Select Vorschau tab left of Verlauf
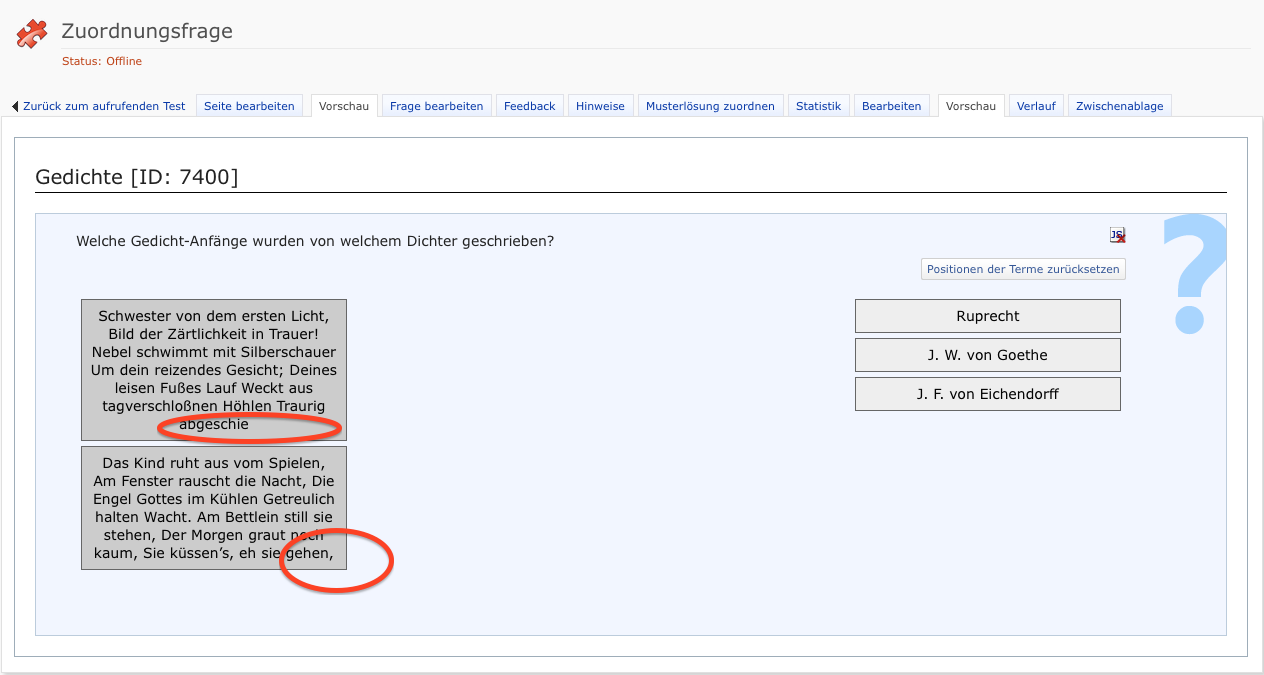The image size is (1264, 675). [971, 106]
